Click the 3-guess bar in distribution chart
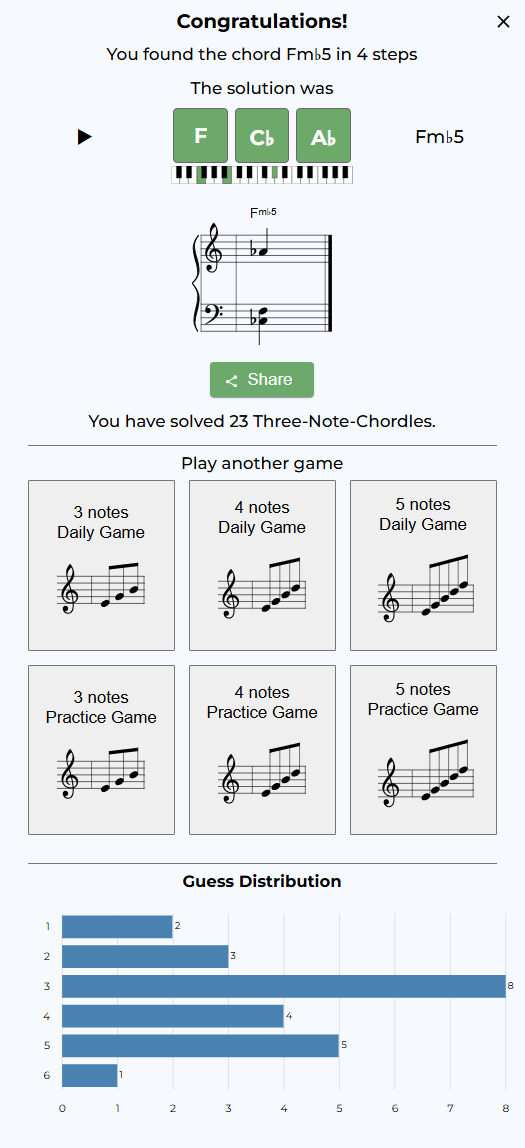This screenshot has width=525, height=1148. (283, 986)
